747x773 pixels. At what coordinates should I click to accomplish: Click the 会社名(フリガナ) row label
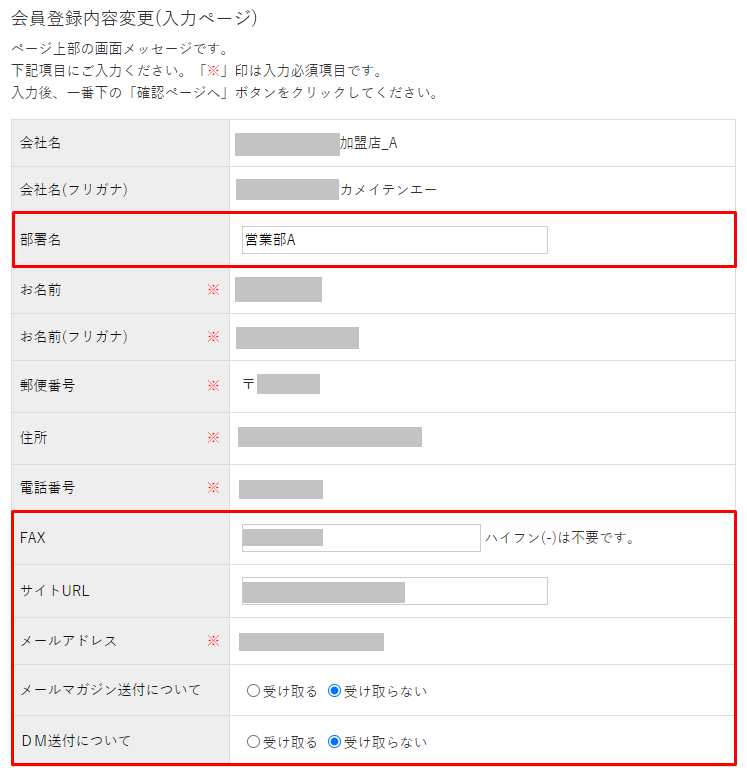coord(74,190)
